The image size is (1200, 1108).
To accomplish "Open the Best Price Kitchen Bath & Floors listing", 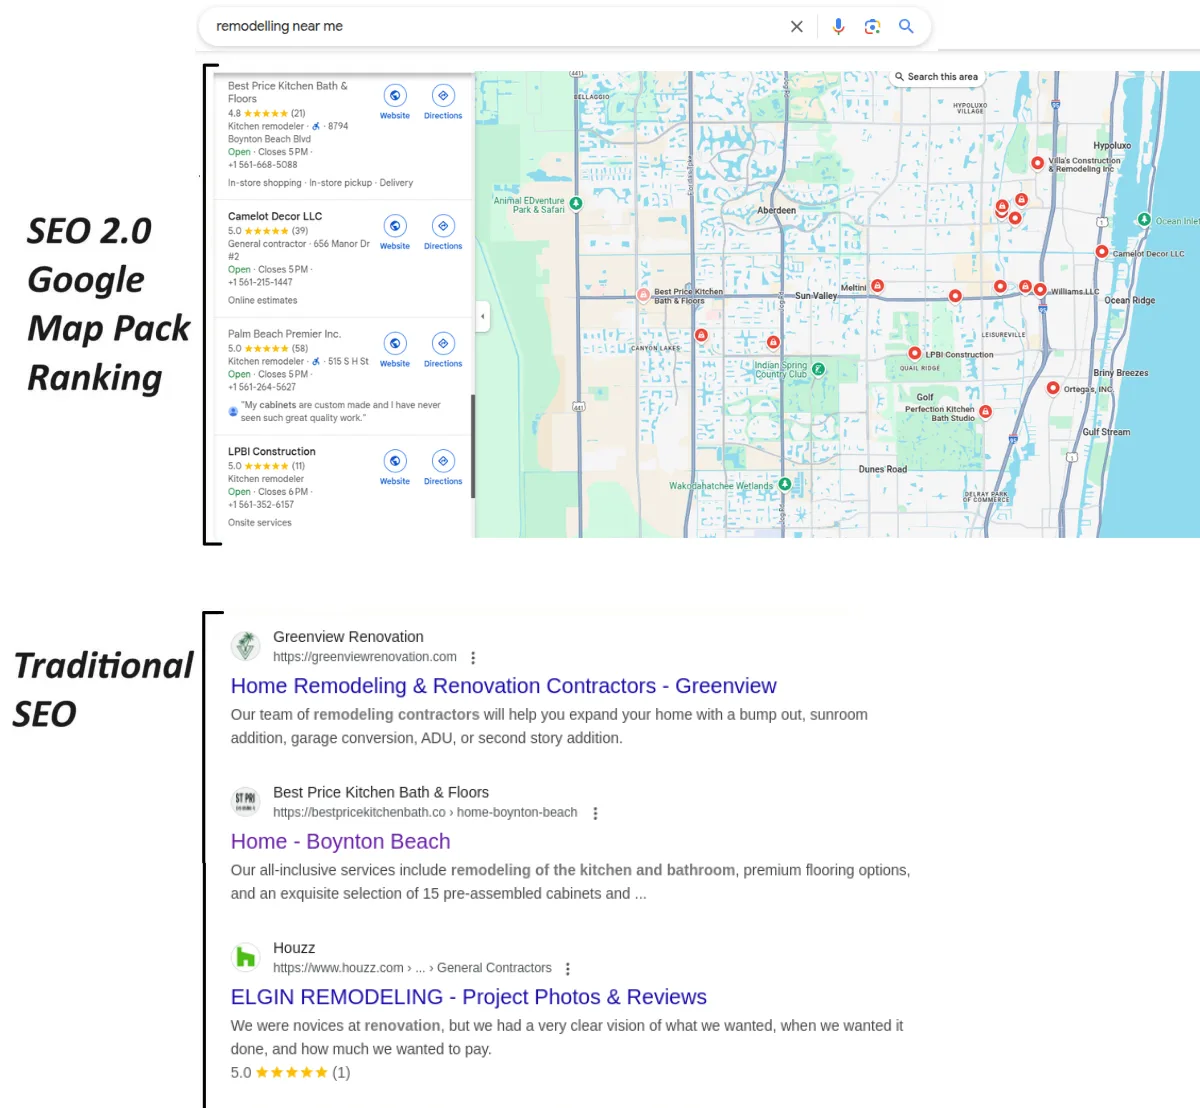I will pyautogui.click(x=288, y=92).
